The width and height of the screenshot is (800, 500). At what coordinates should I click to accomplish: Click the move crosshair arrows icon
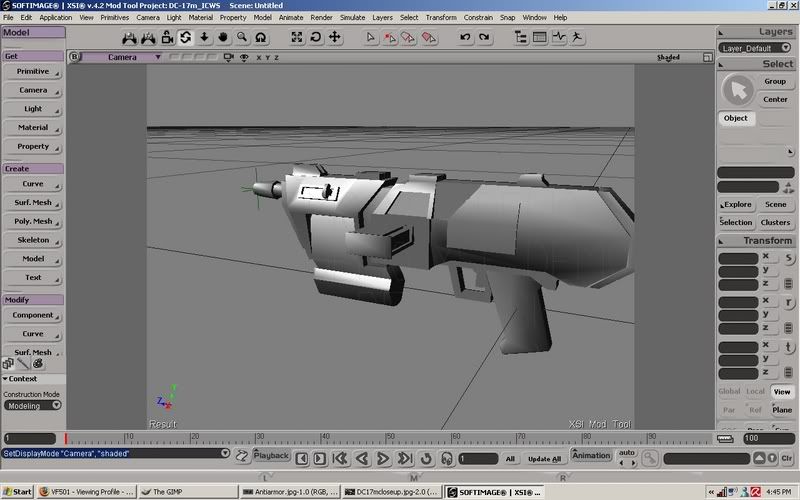(335, 37)
